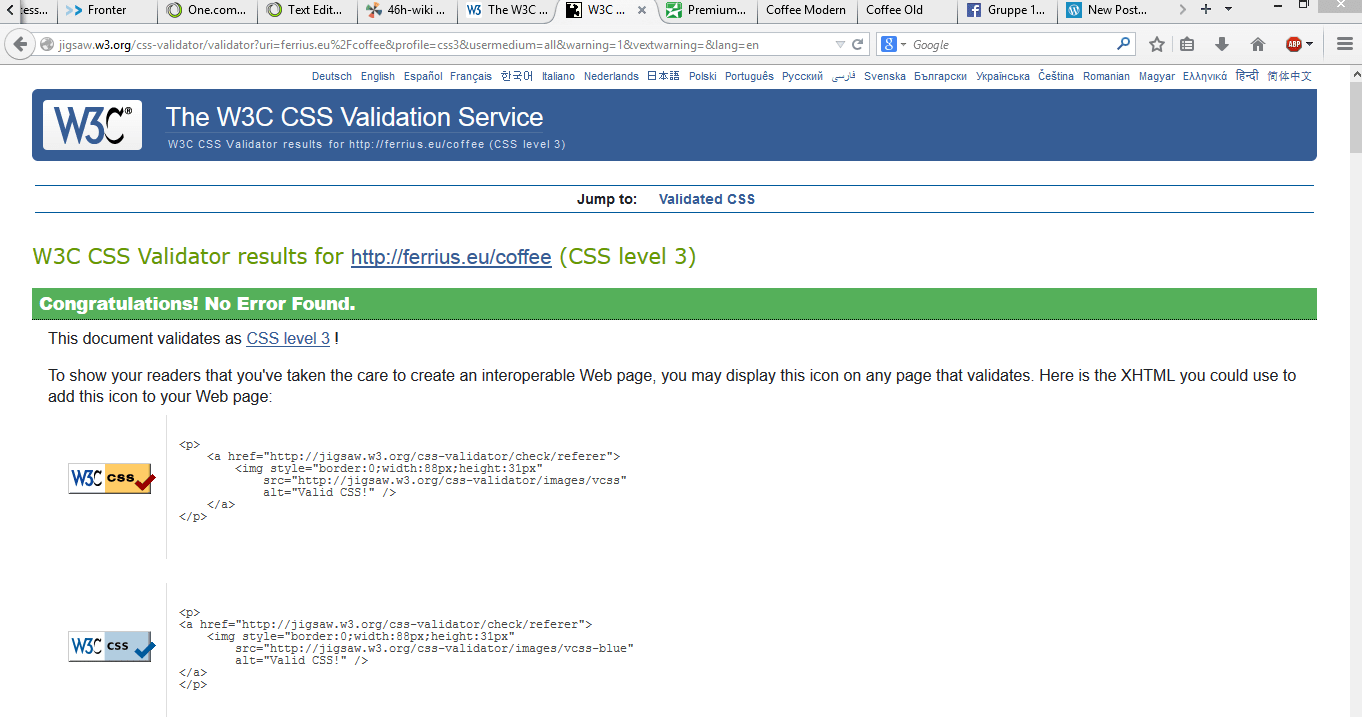This screenshot has width=1362, height=717.
Task: Select English language
Action: [378, 76]
